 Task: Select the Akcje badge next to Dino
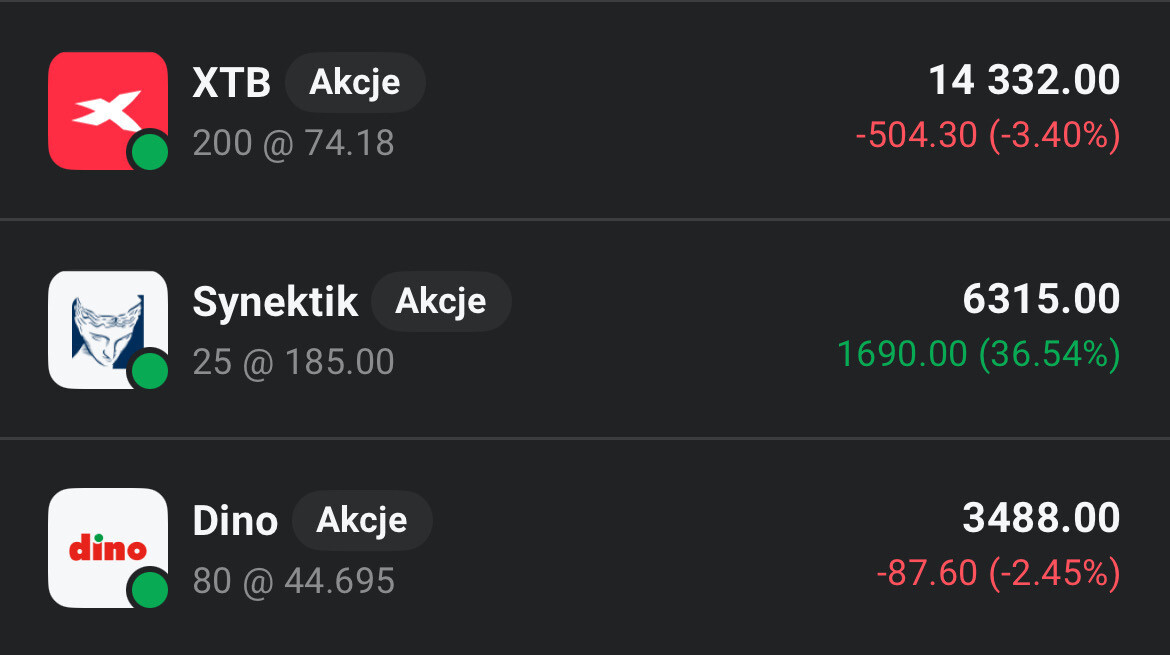coord(362,520)
